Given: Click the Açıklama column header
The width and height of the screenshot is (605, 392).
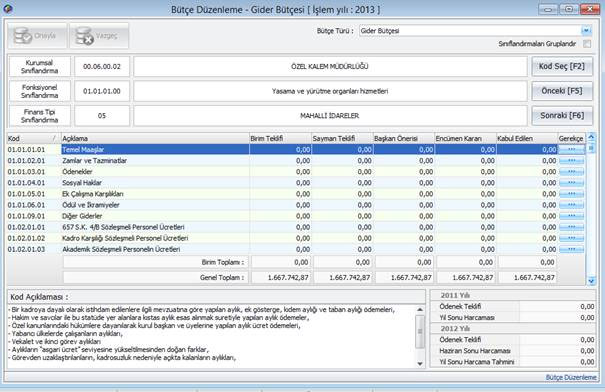Looking at the screenshot, I should (155, 138).
